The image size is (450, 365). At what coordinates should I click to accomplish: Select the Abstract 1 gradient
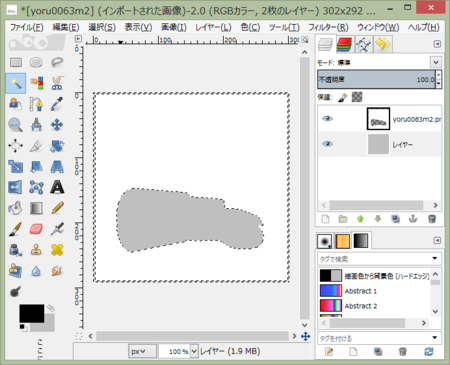[374, 291]
